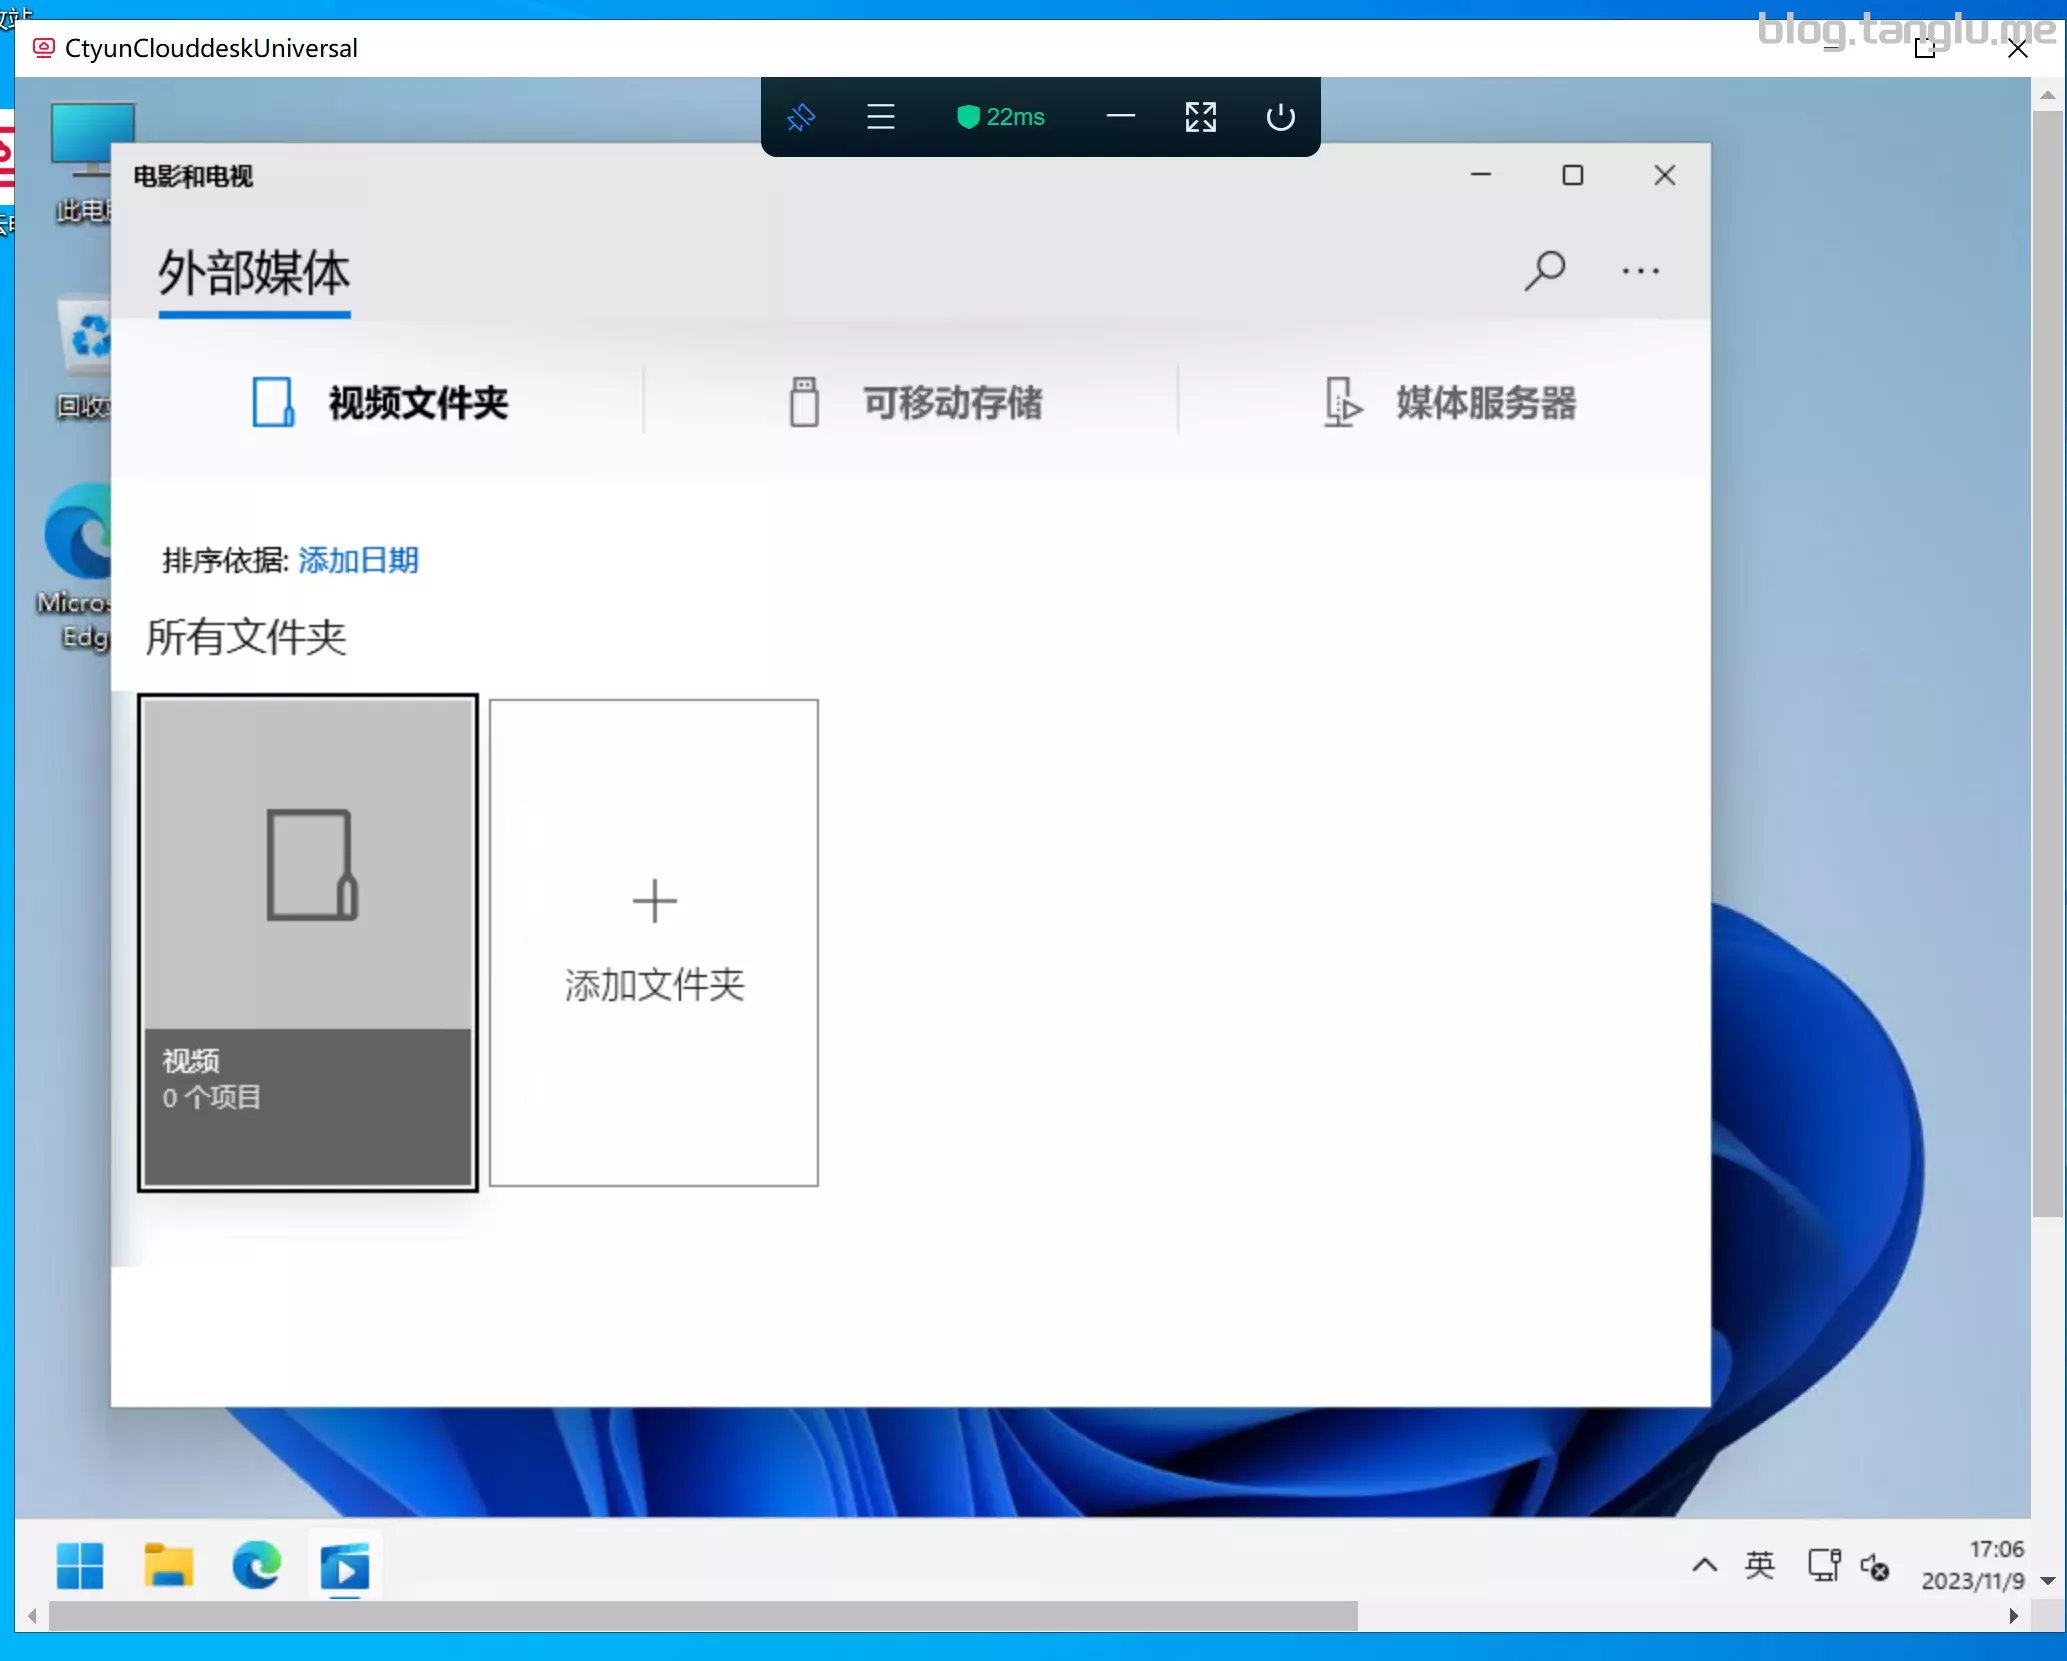This screenshot has height=1661, width=2067.
Task: Close the 电影和电视 window
Action: (1664, 175)
